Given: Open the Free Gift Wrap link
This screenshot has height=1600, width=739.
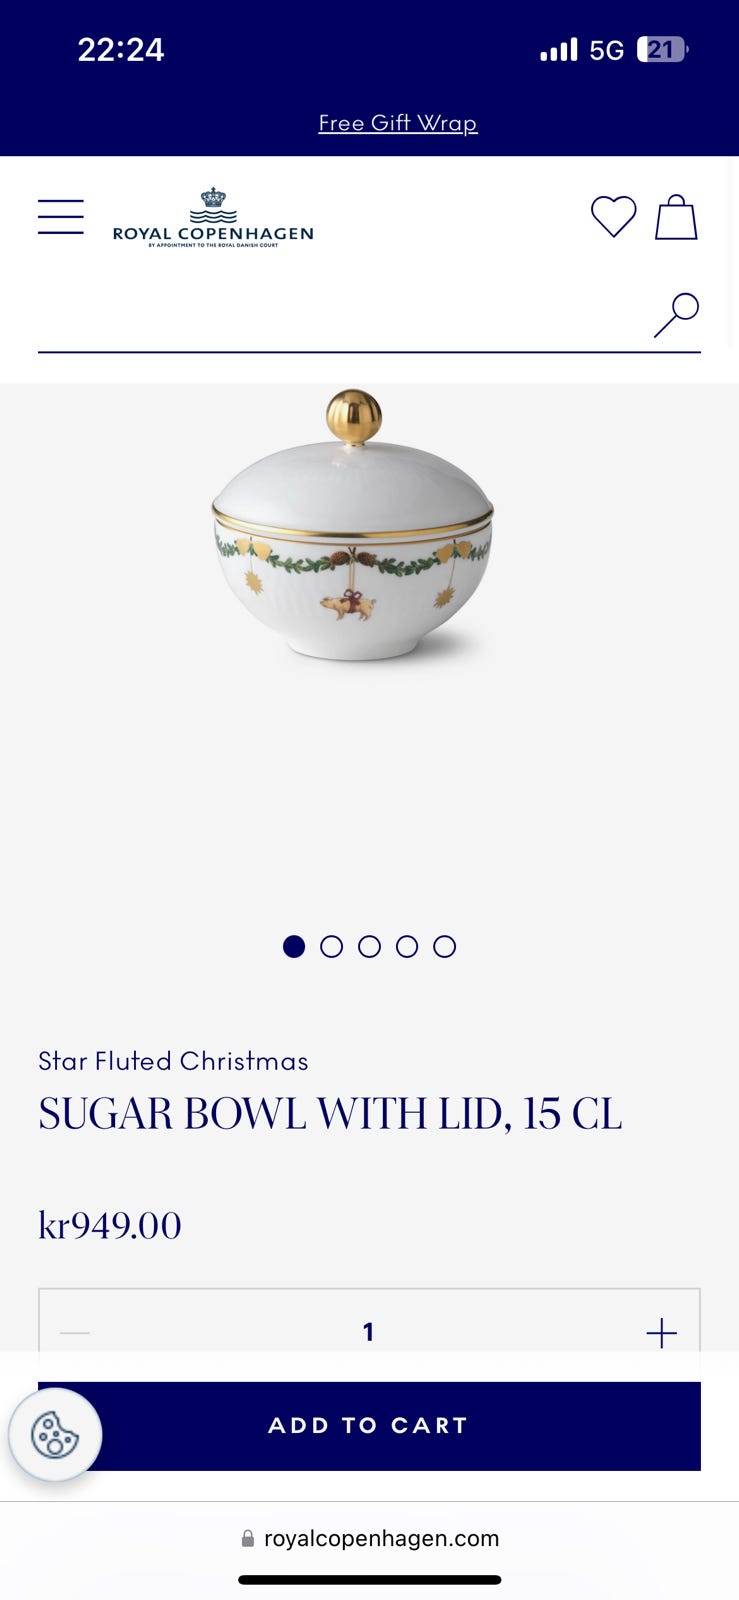Looking at the screenshot, I should tap(398, 123).
